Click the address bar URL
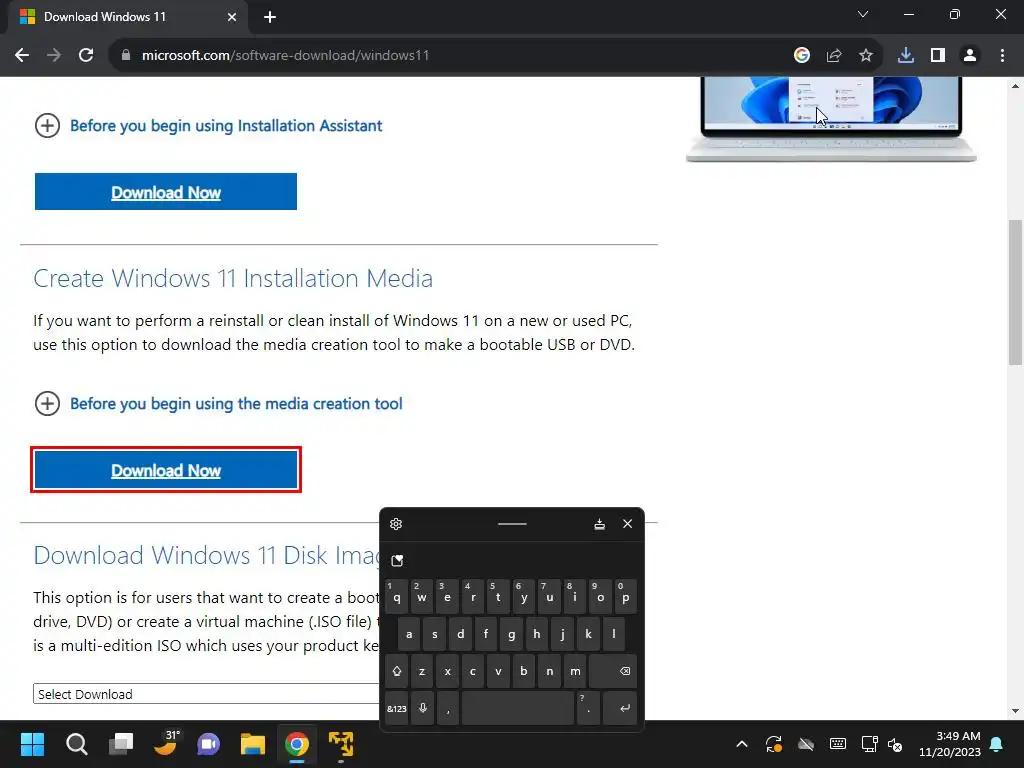This screenshot has height=768, width=1024. pos(285,56)
